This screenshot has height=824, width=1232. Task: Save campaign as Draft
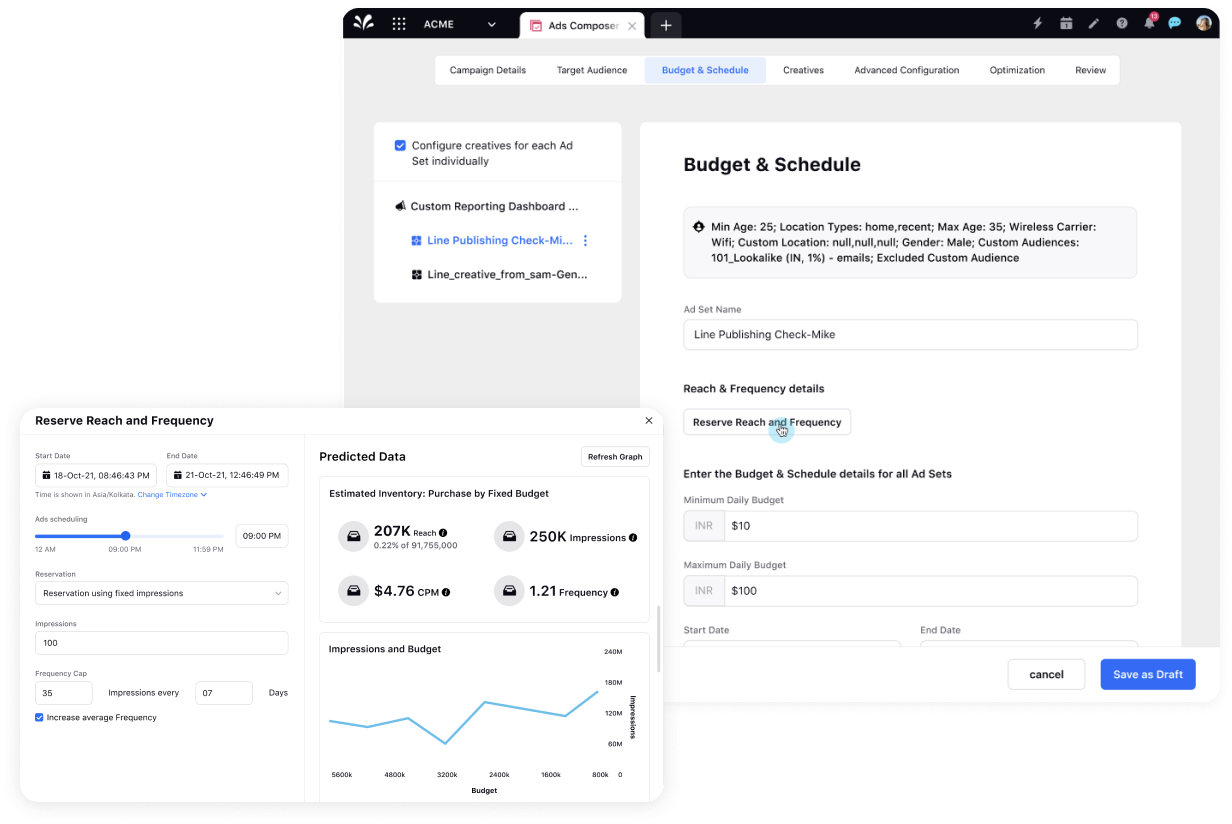pos(1147,674)
